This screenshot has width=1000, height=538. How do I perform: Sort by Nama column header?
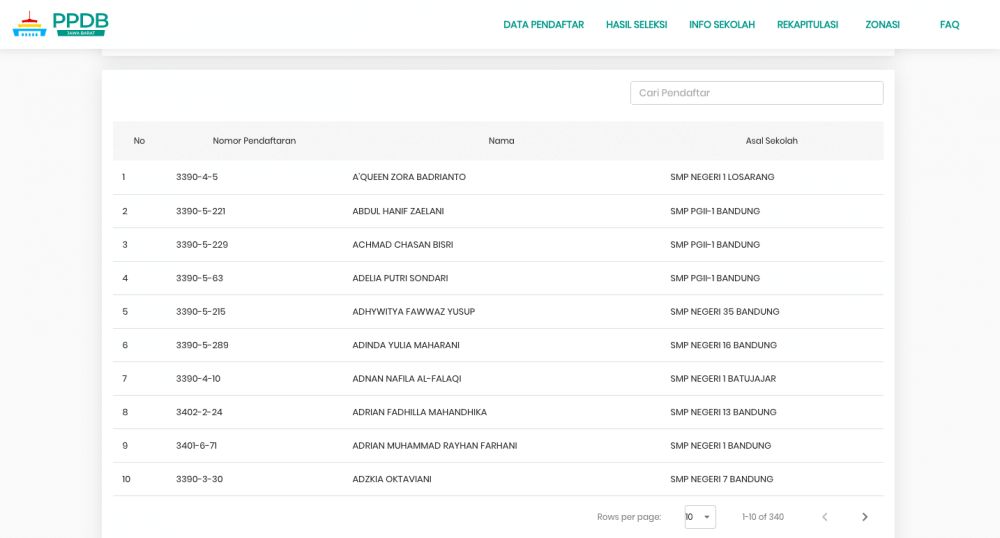(501, 141)
